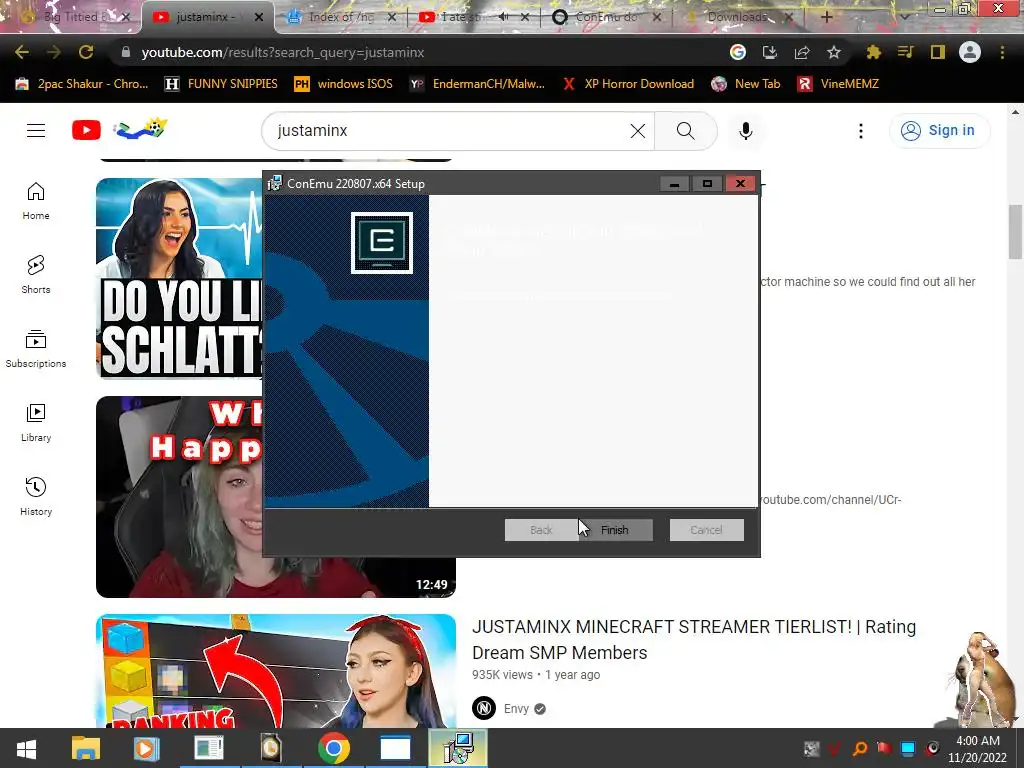Open the JUSTAMINX MINECRAFT STREAMER TIERLIST video title
The image size is (1024, 768).
(x=694, y=639)
